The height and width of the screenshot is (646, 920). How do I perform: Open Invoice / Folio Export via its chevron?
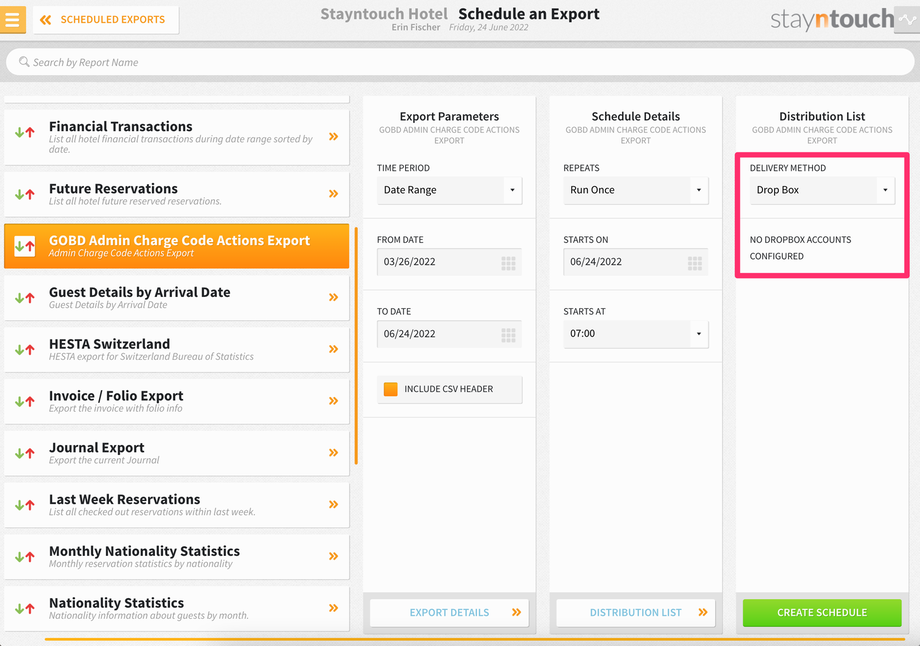point(333,401)
